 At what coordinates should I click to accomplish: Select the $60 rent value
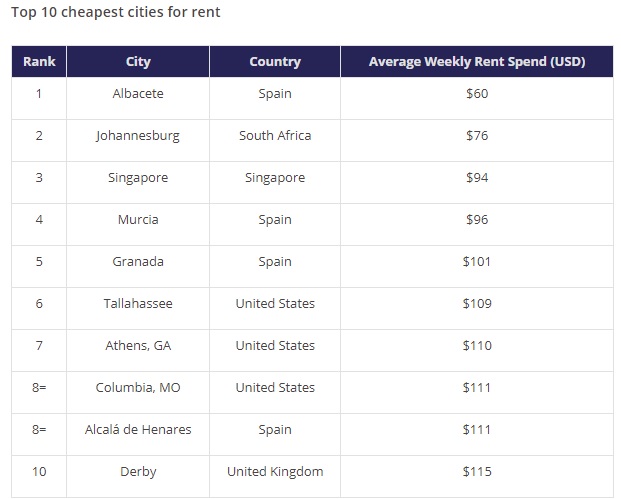[x=477, y=93]
